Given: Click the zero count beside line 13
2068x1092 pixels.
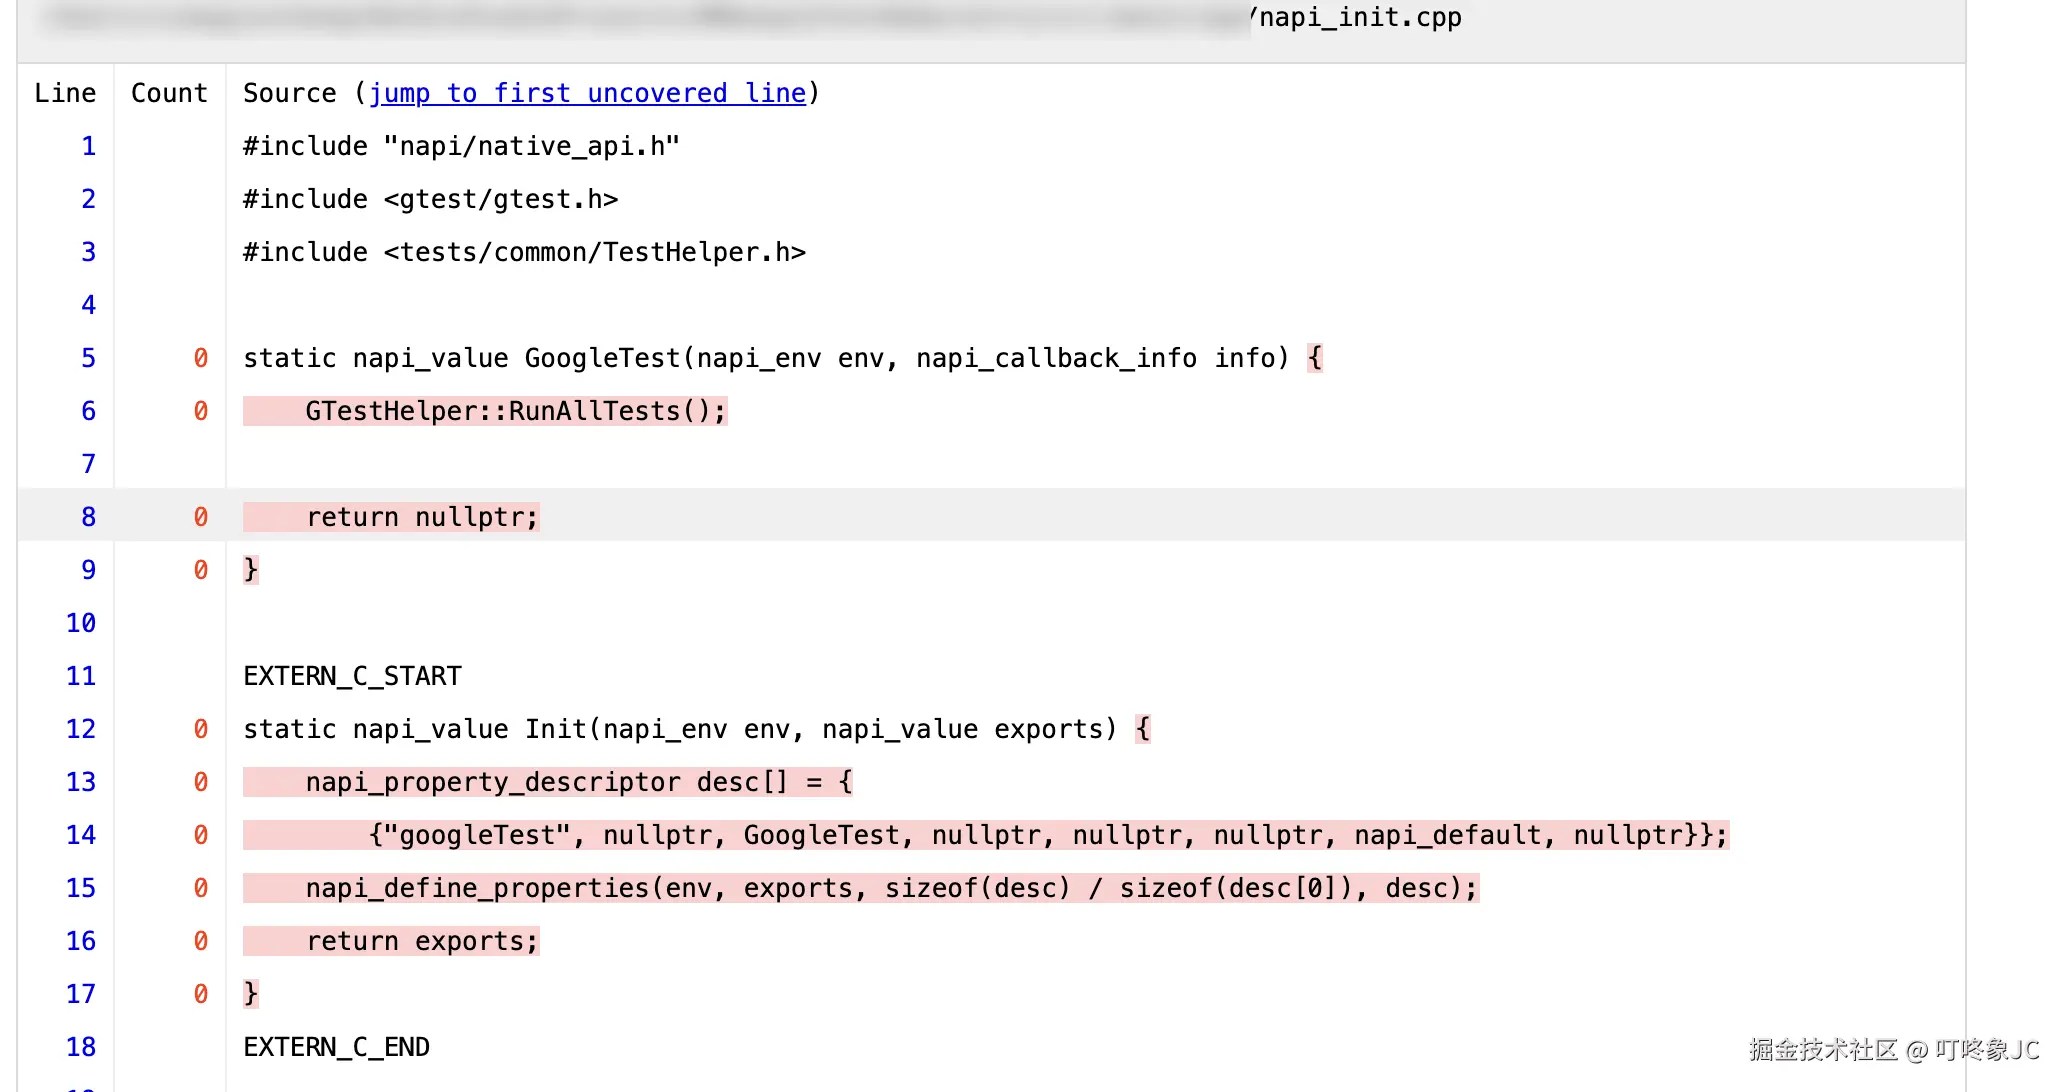Looking at the screenshot, I should [x=200, y=781].
